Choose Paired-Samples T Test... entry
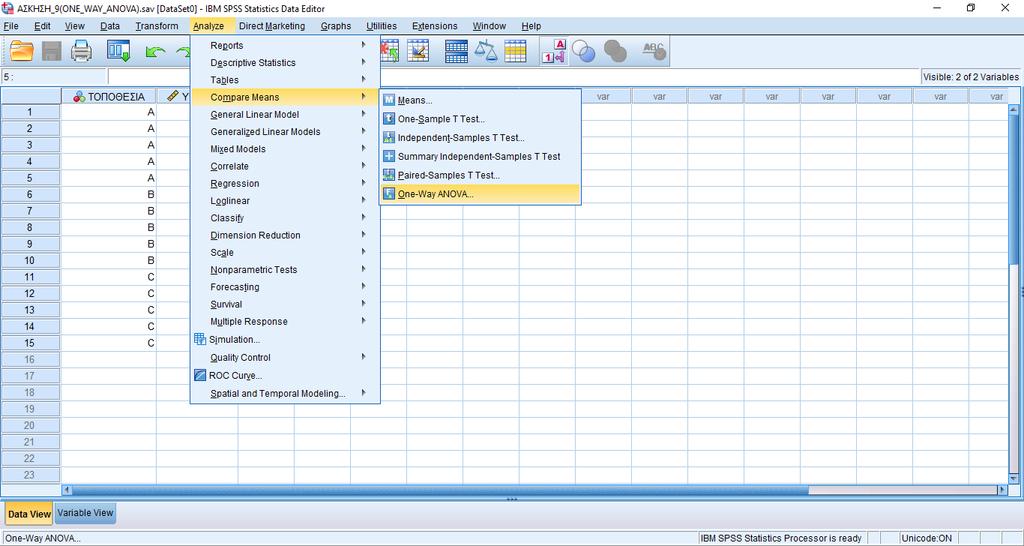This screenshot has height=546, width=1024. point(480,175)
